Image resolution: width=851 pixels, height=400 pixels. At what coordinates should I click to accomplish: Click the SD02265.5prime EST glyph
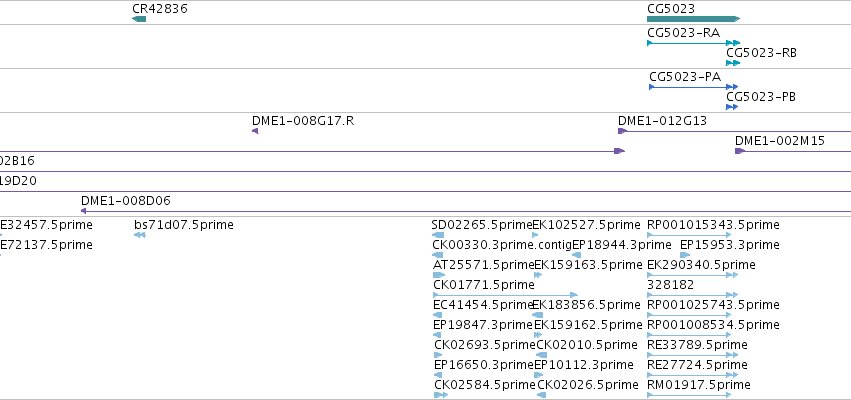tap(437, 235)
